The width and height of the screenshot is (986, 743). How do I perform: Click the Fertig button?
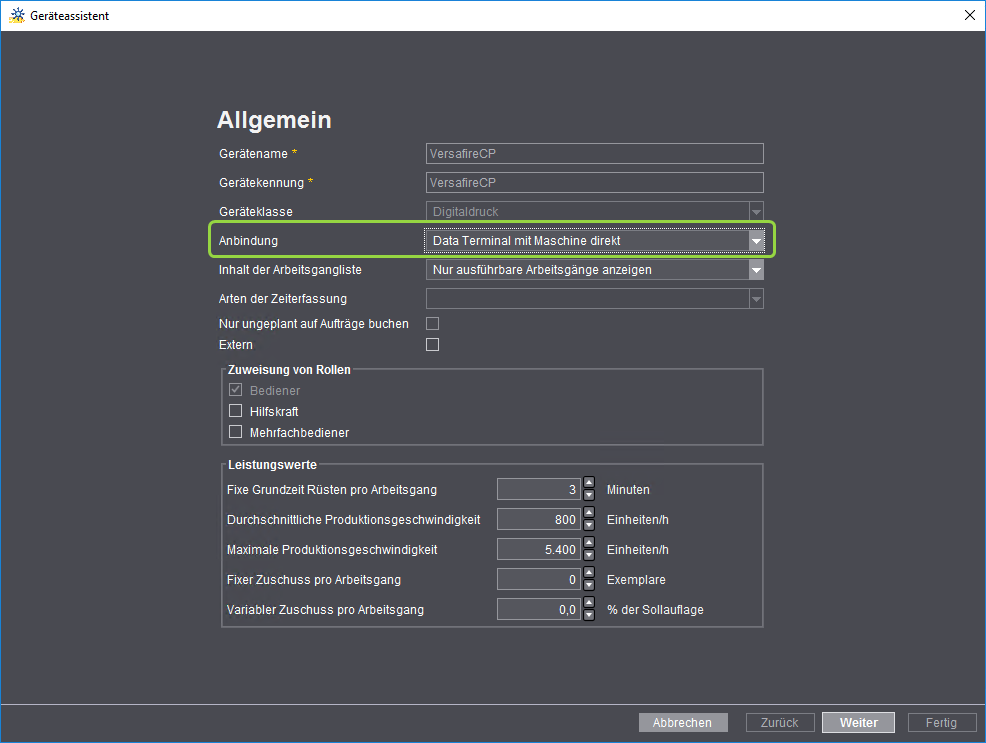941,722
